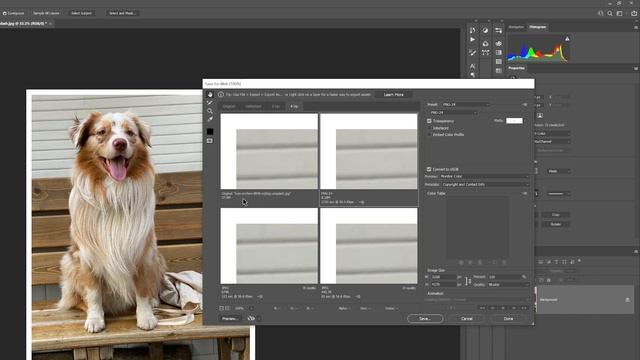
Task: Click the Done button
Action: pyautogui.click(x=508, y=318)
